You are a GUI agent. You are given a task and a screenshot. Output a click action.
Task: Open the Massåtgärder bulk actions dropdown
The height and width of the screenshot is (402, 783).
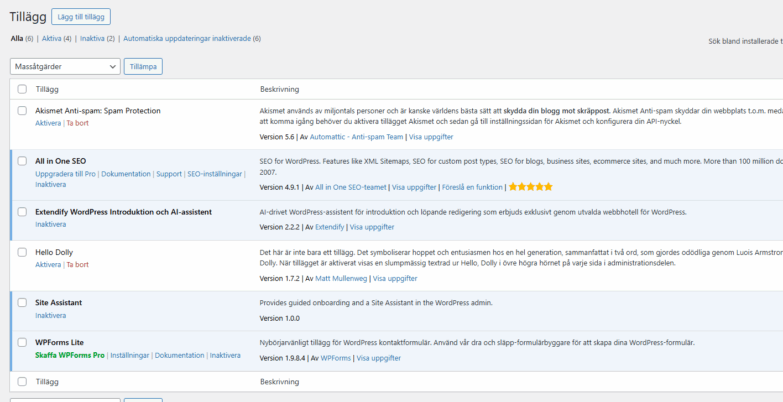tap(65, 66)
